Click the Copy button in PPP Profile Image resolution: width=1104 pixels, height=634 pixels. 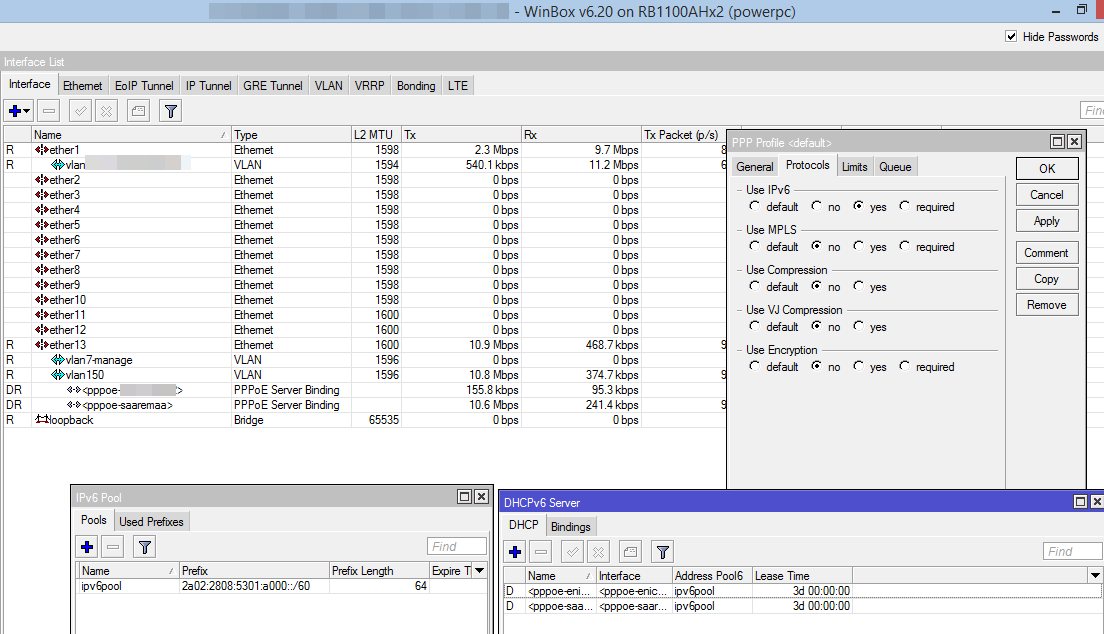[1047, 279]
